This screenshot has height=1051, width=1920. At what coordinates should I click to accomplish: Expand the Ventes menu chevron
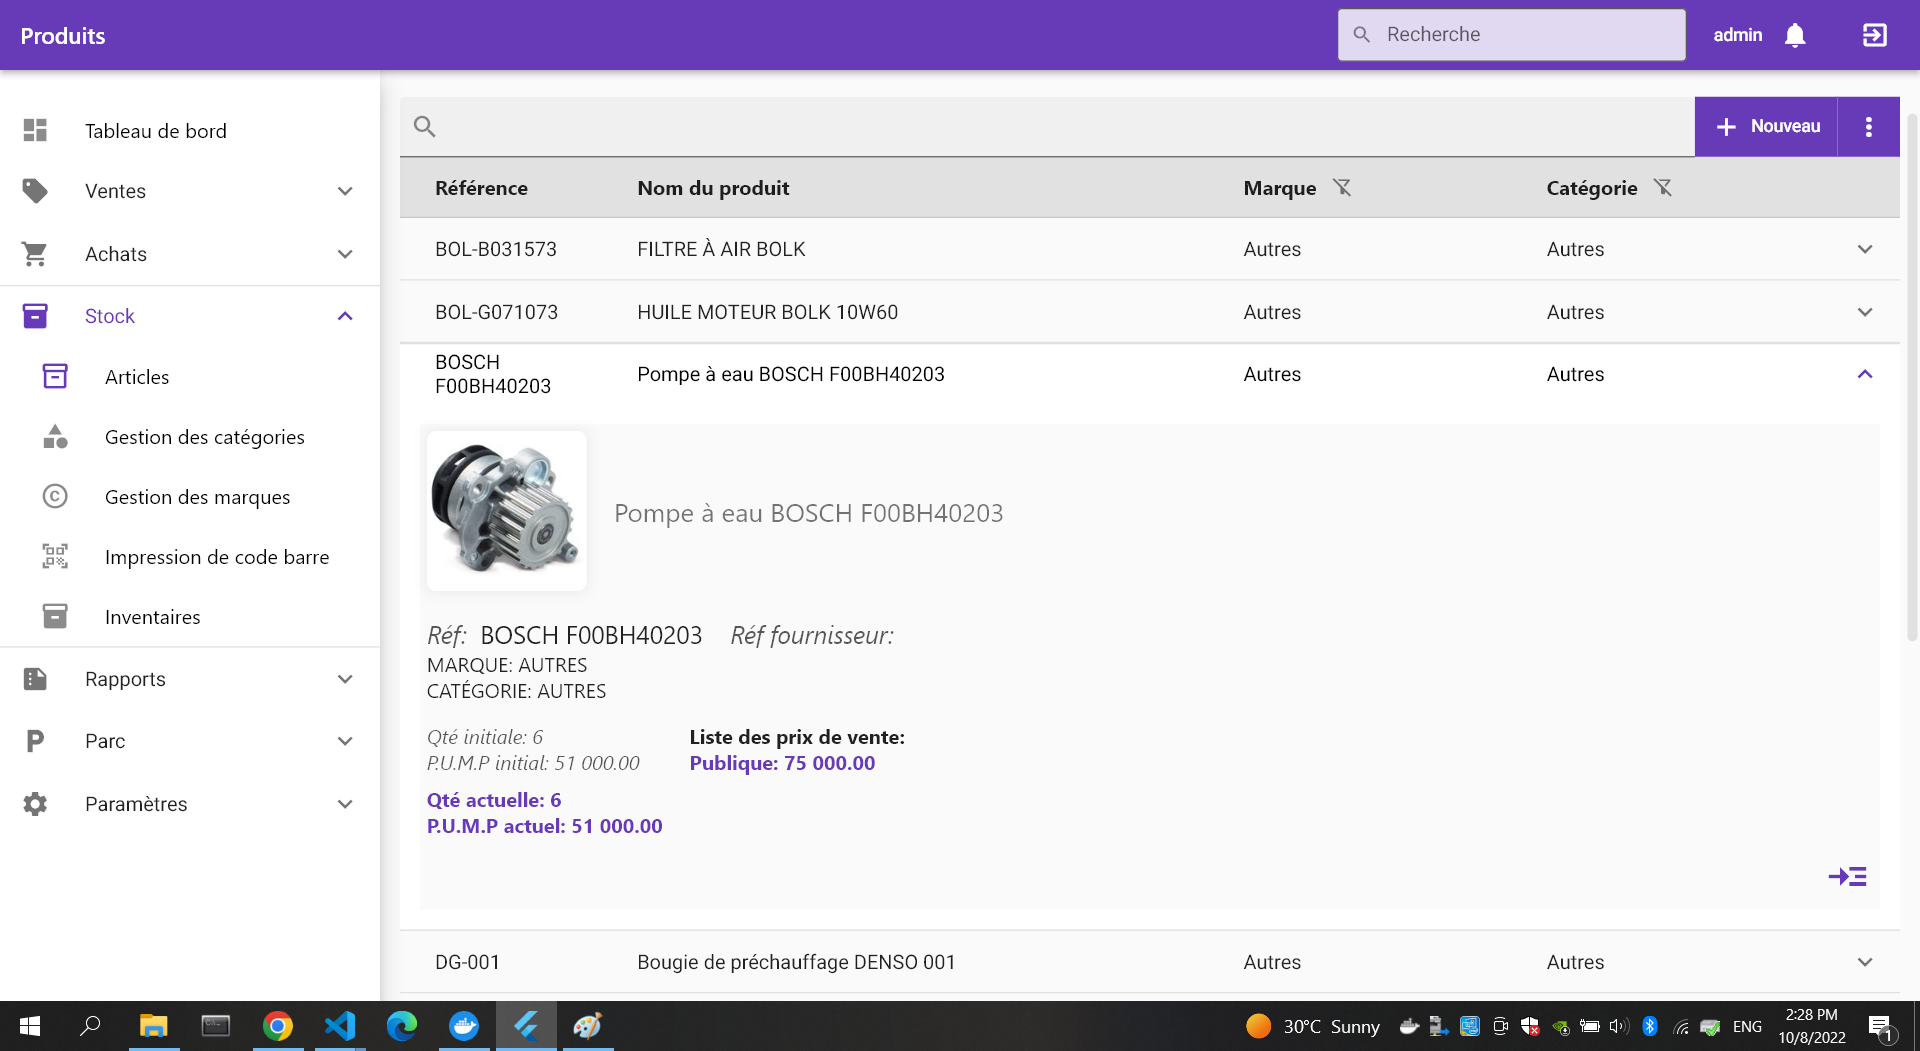[345, 191]
